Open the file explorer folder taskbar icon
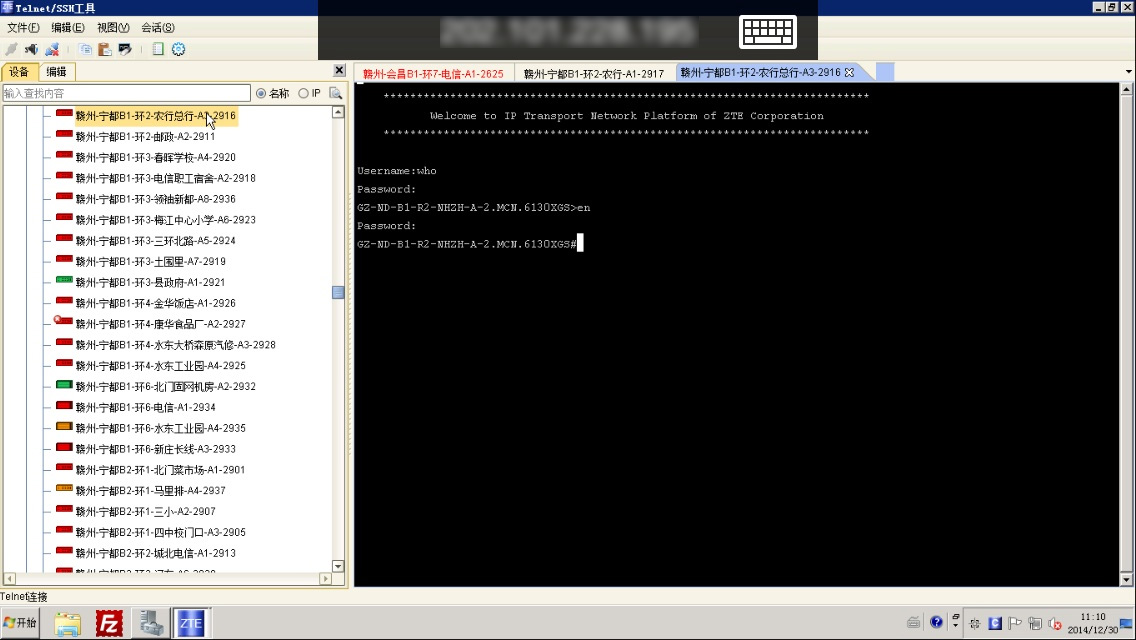The width and height of the screenshot is (1136, 640). (67, 623)
